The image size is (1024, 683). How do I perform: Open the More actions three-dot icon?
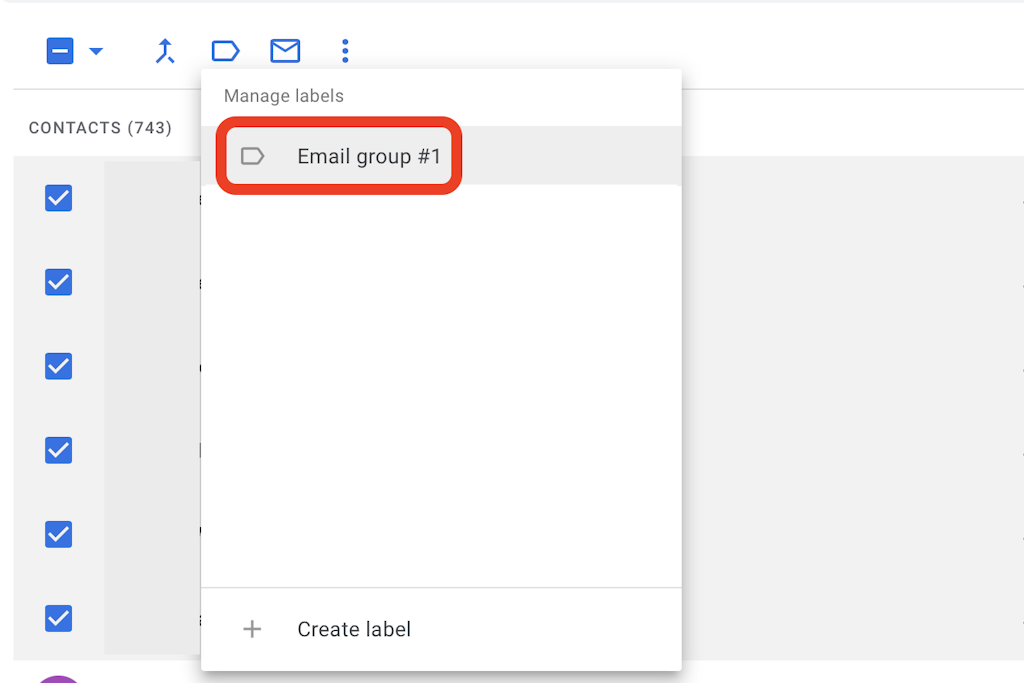coord(345,51)
